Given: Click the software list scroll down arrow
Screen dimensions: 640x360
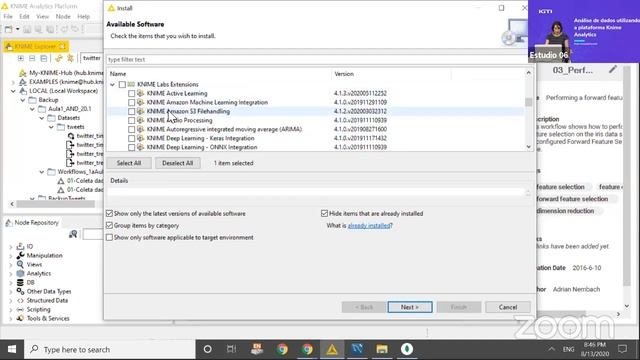Looking at the screenshot, I should click(529, 147).
